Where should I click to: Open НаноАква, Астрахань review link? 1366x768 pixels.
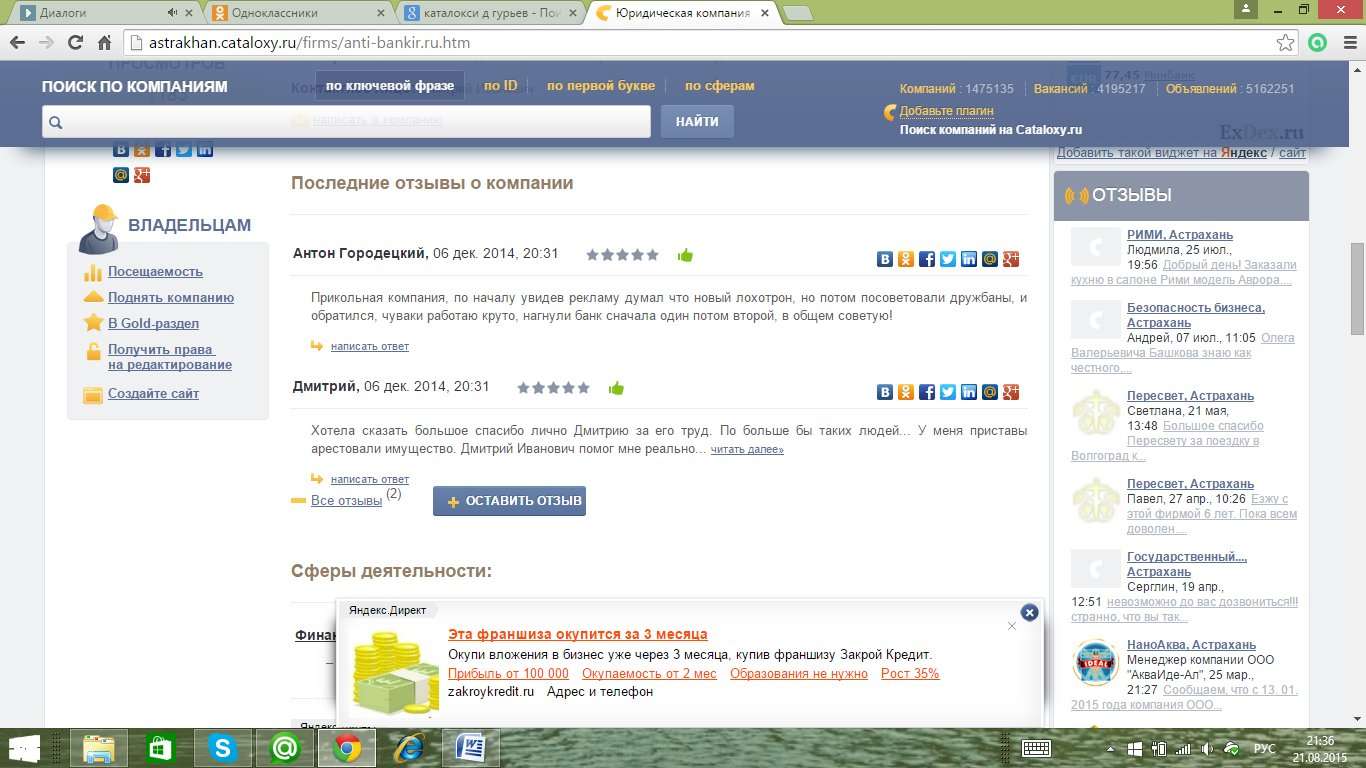click(x=1191, y=645)
